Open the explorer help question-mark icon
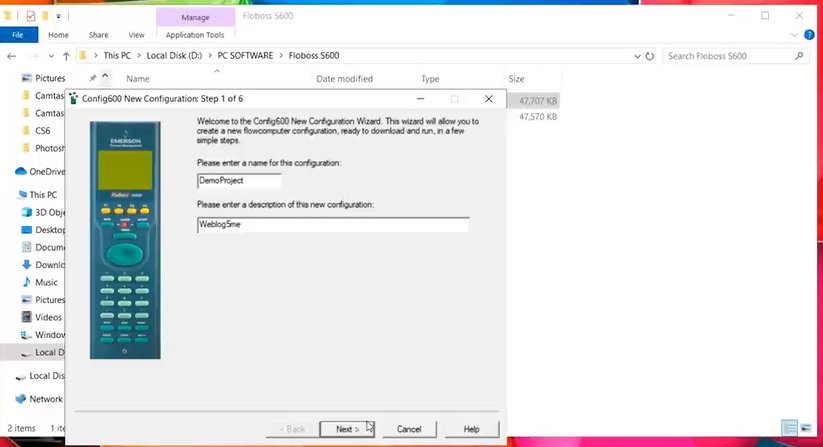The width and height of the screenshot is (823, 447). (x=810, y=35)
